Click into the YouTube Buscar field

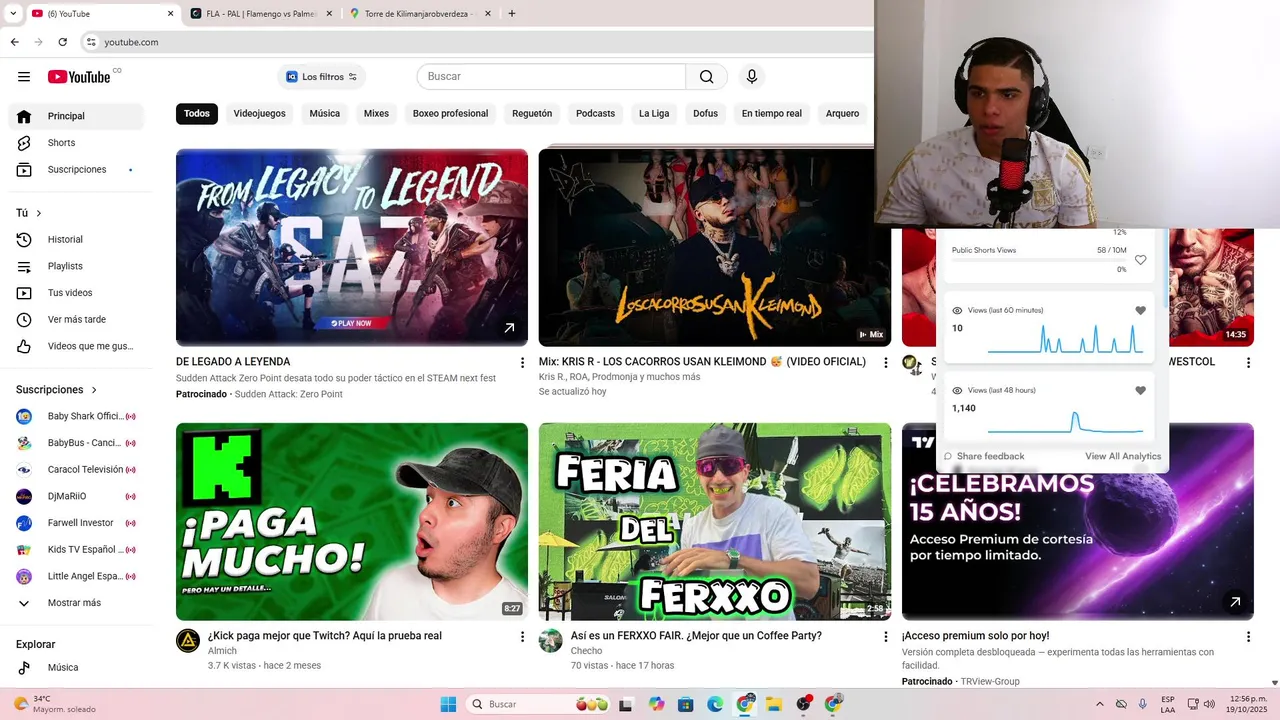click(551, 77)
